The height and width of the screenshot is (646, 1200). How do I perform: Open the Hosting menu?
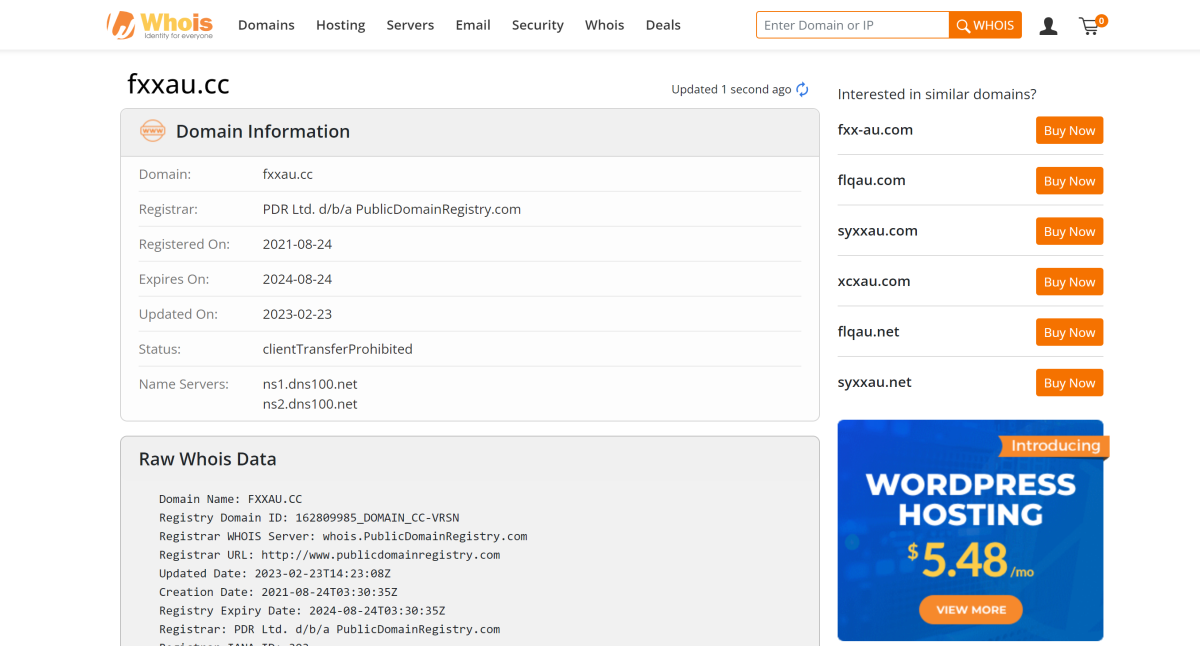click(x=340, y=25)
